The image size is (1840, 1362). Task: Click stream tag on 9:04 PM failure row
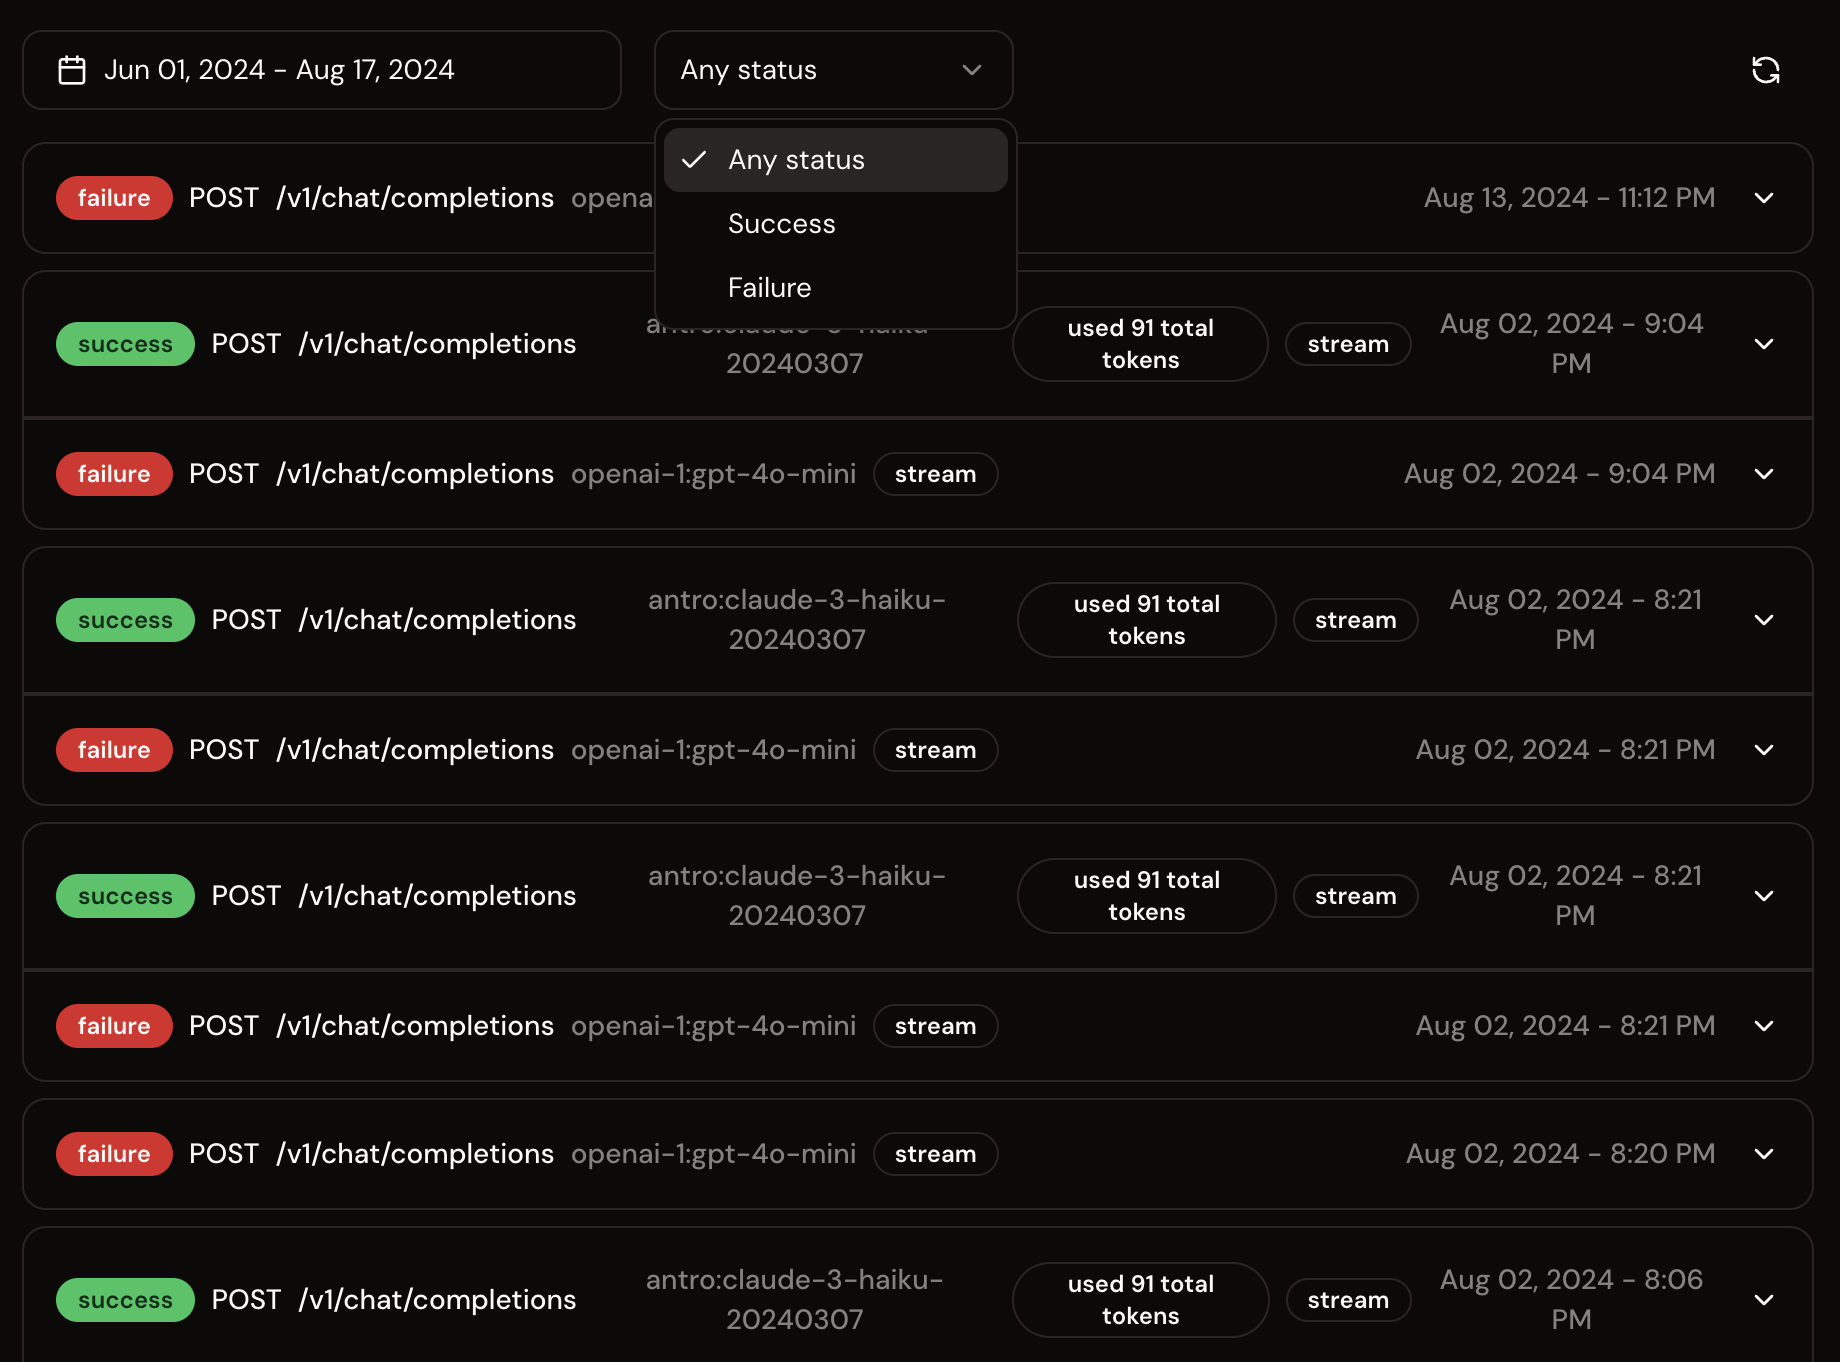(x=935, y=474)
